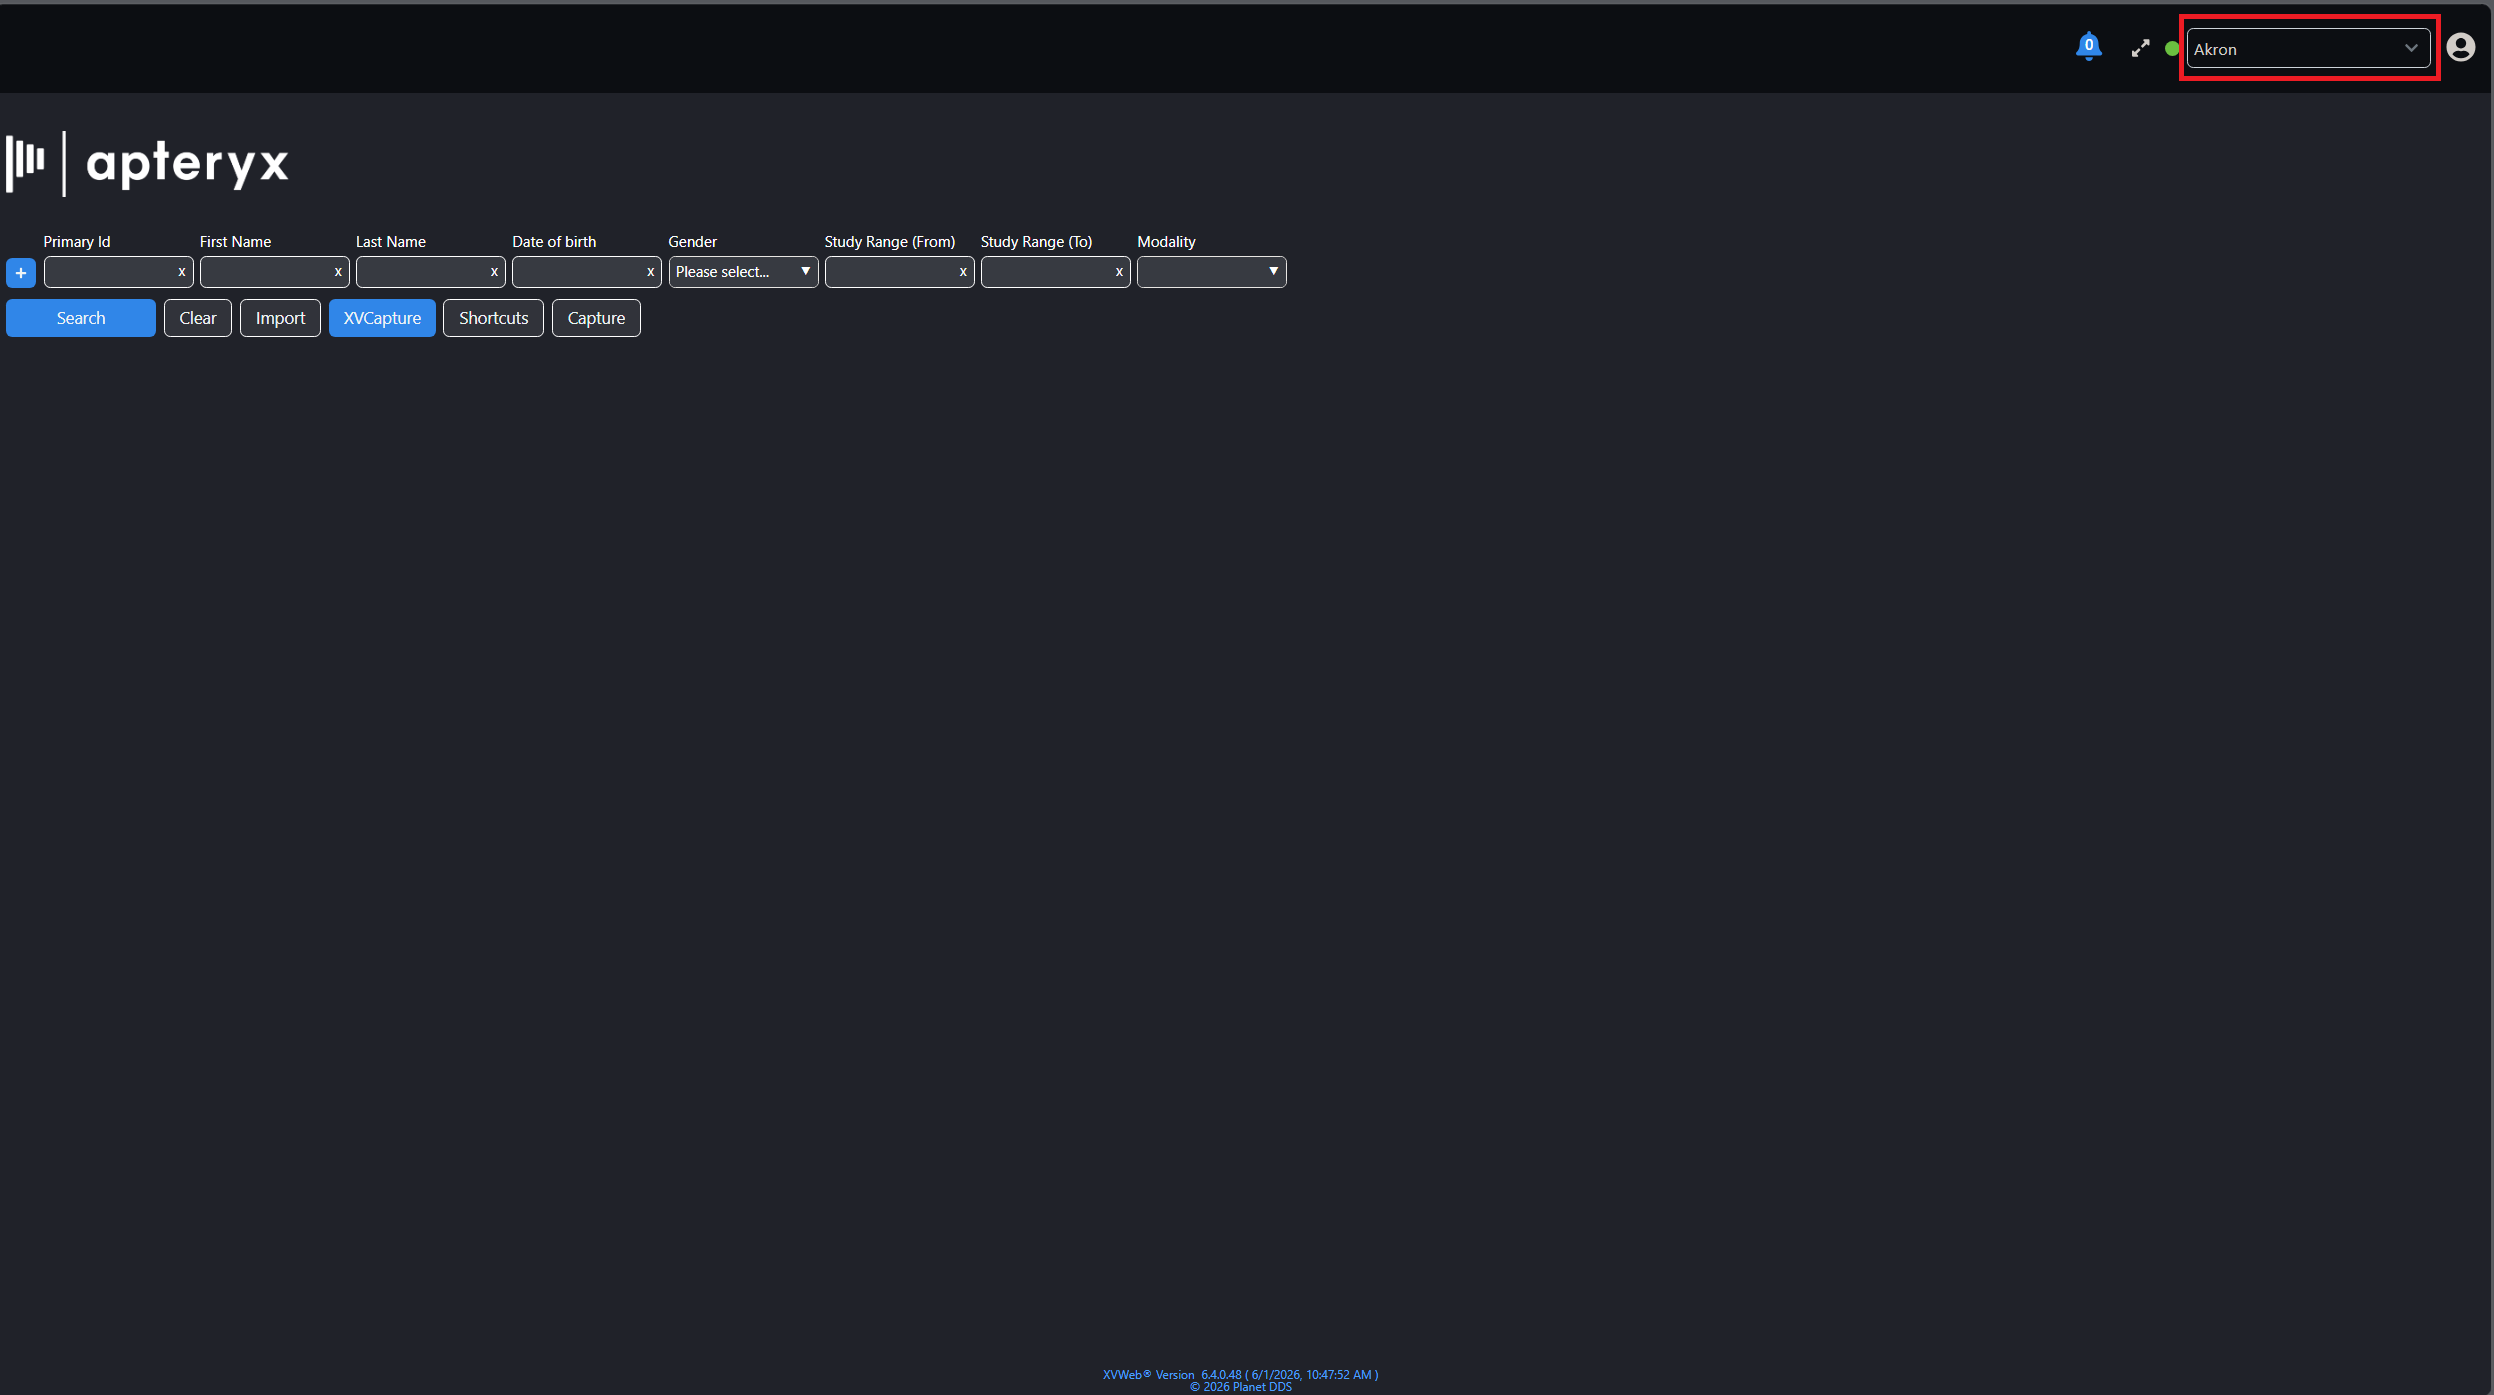2494x1395 pixels.
Task: Open the user account profile icon
Action: tap(2460, 47)
